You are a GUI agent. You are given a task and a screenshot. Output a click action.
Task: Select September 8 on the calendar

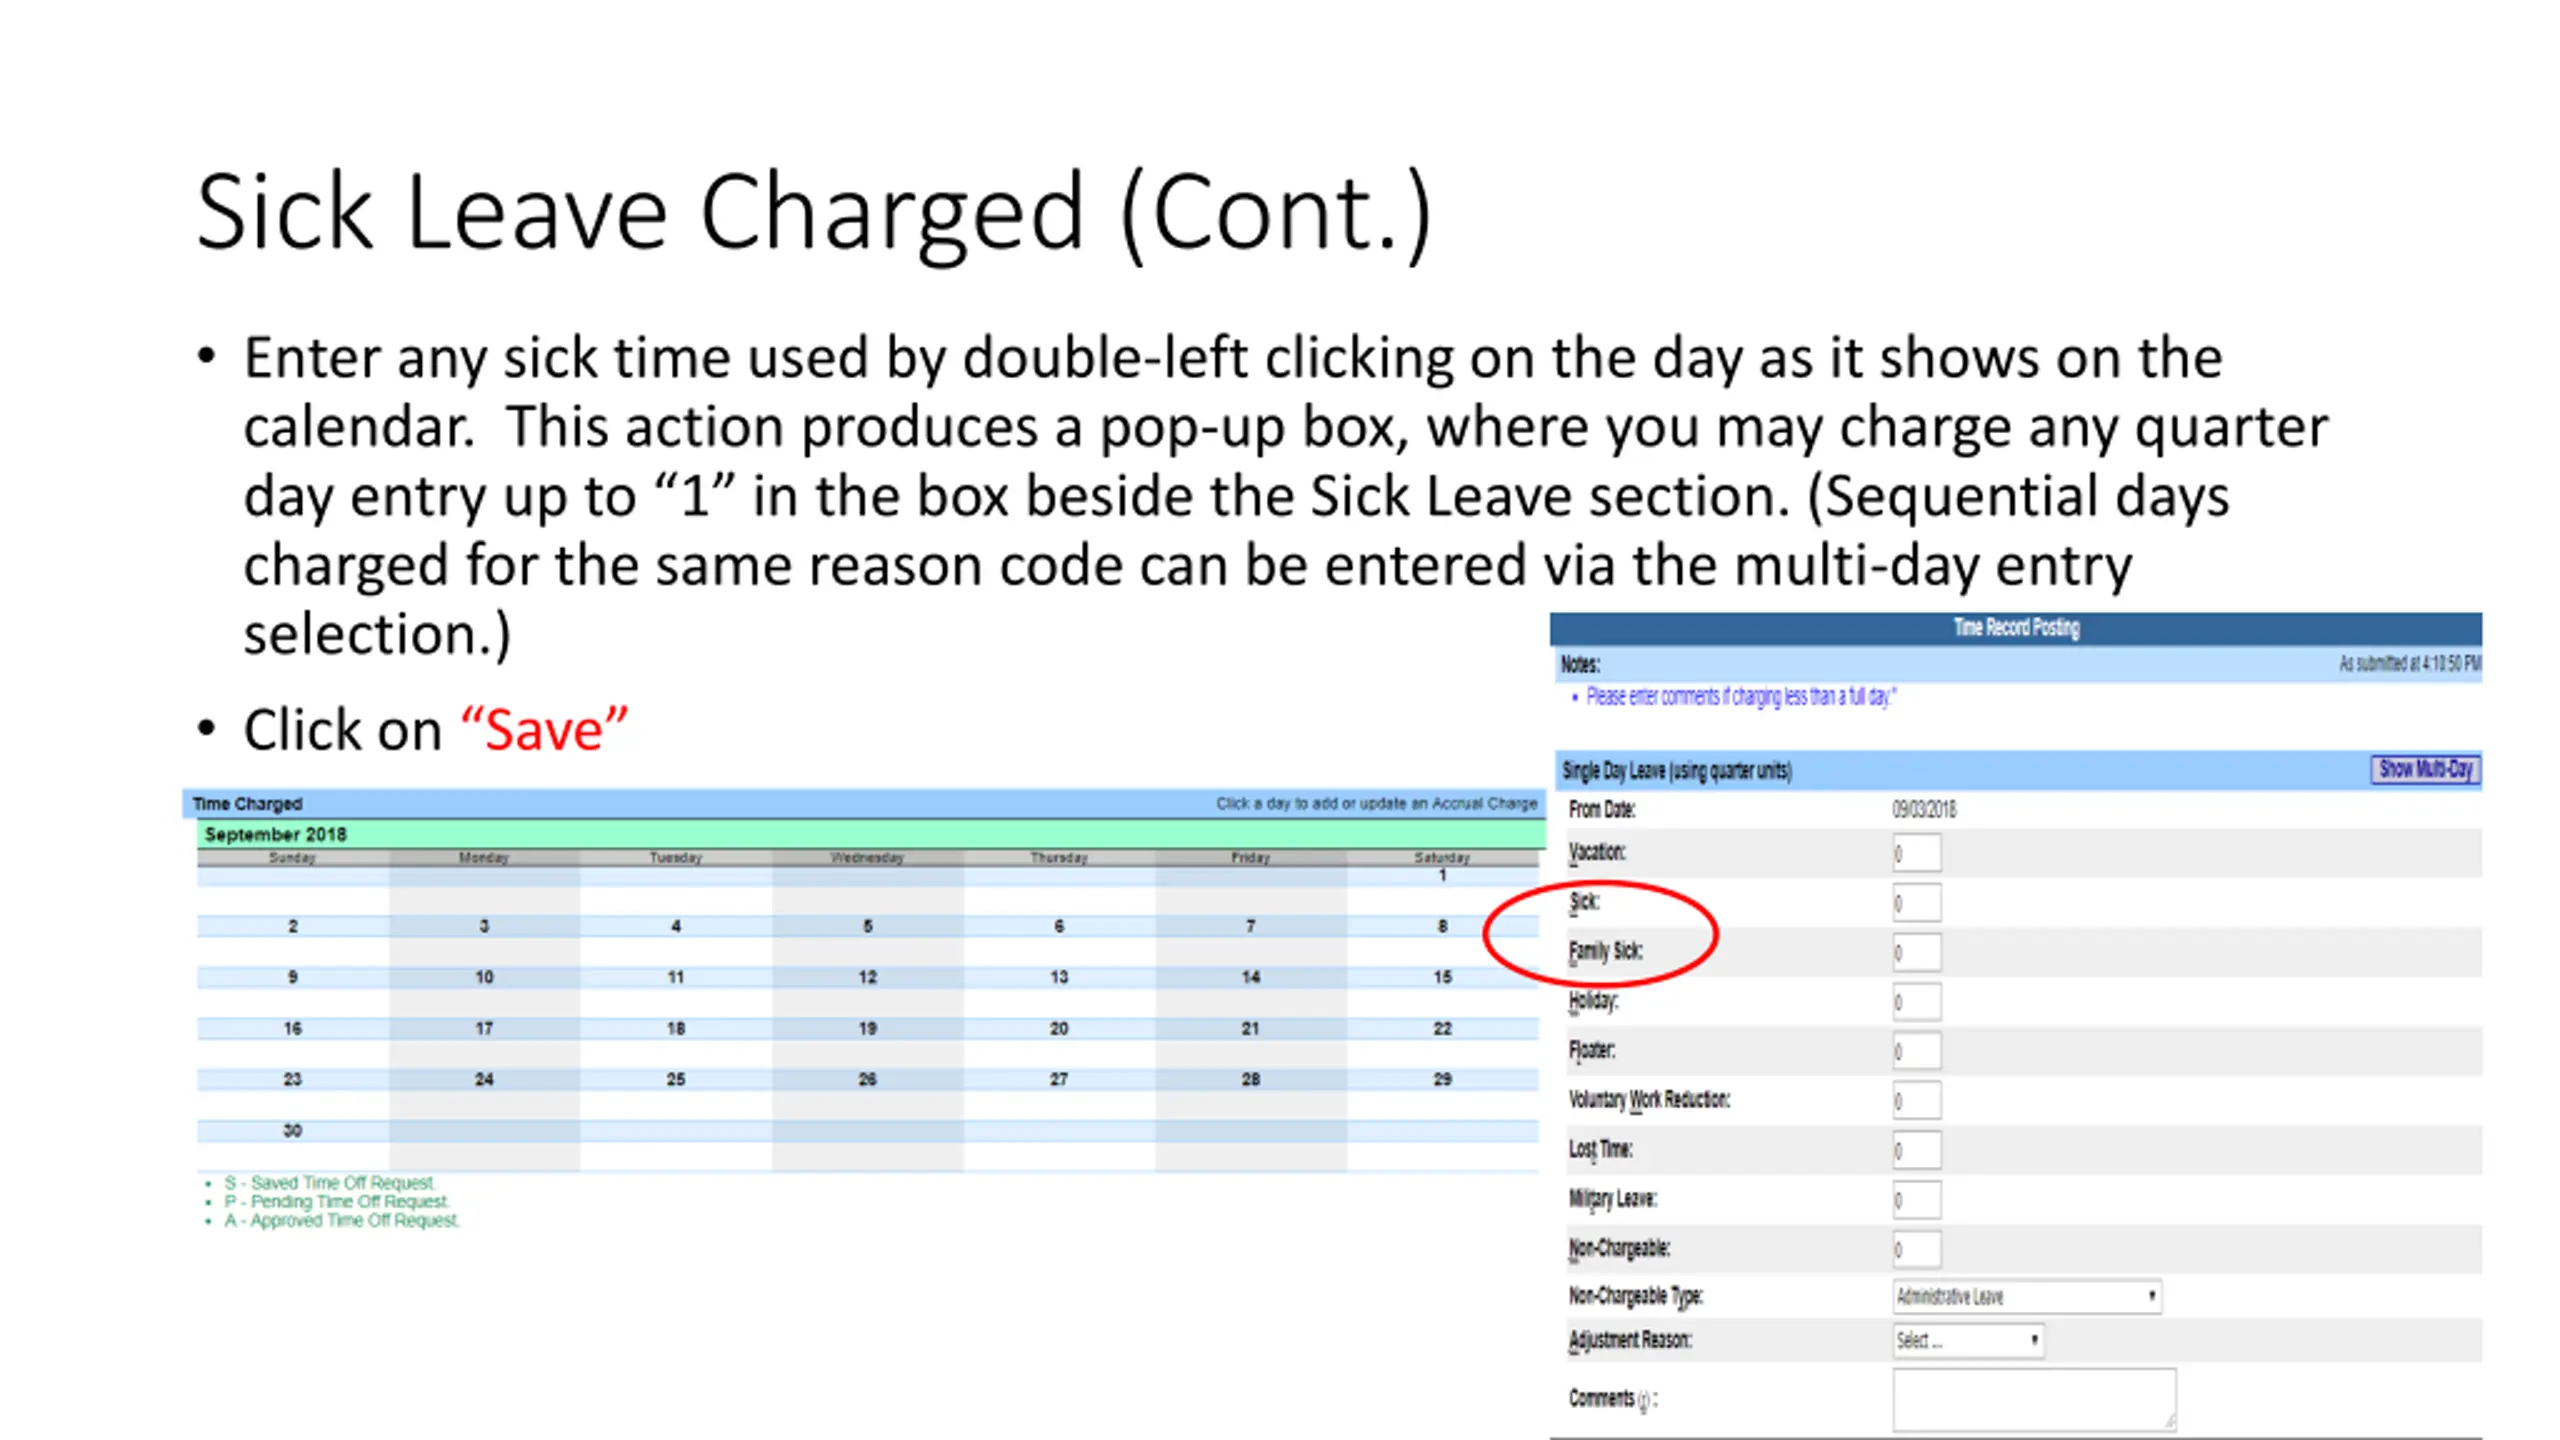click(x=1442, y=926)
